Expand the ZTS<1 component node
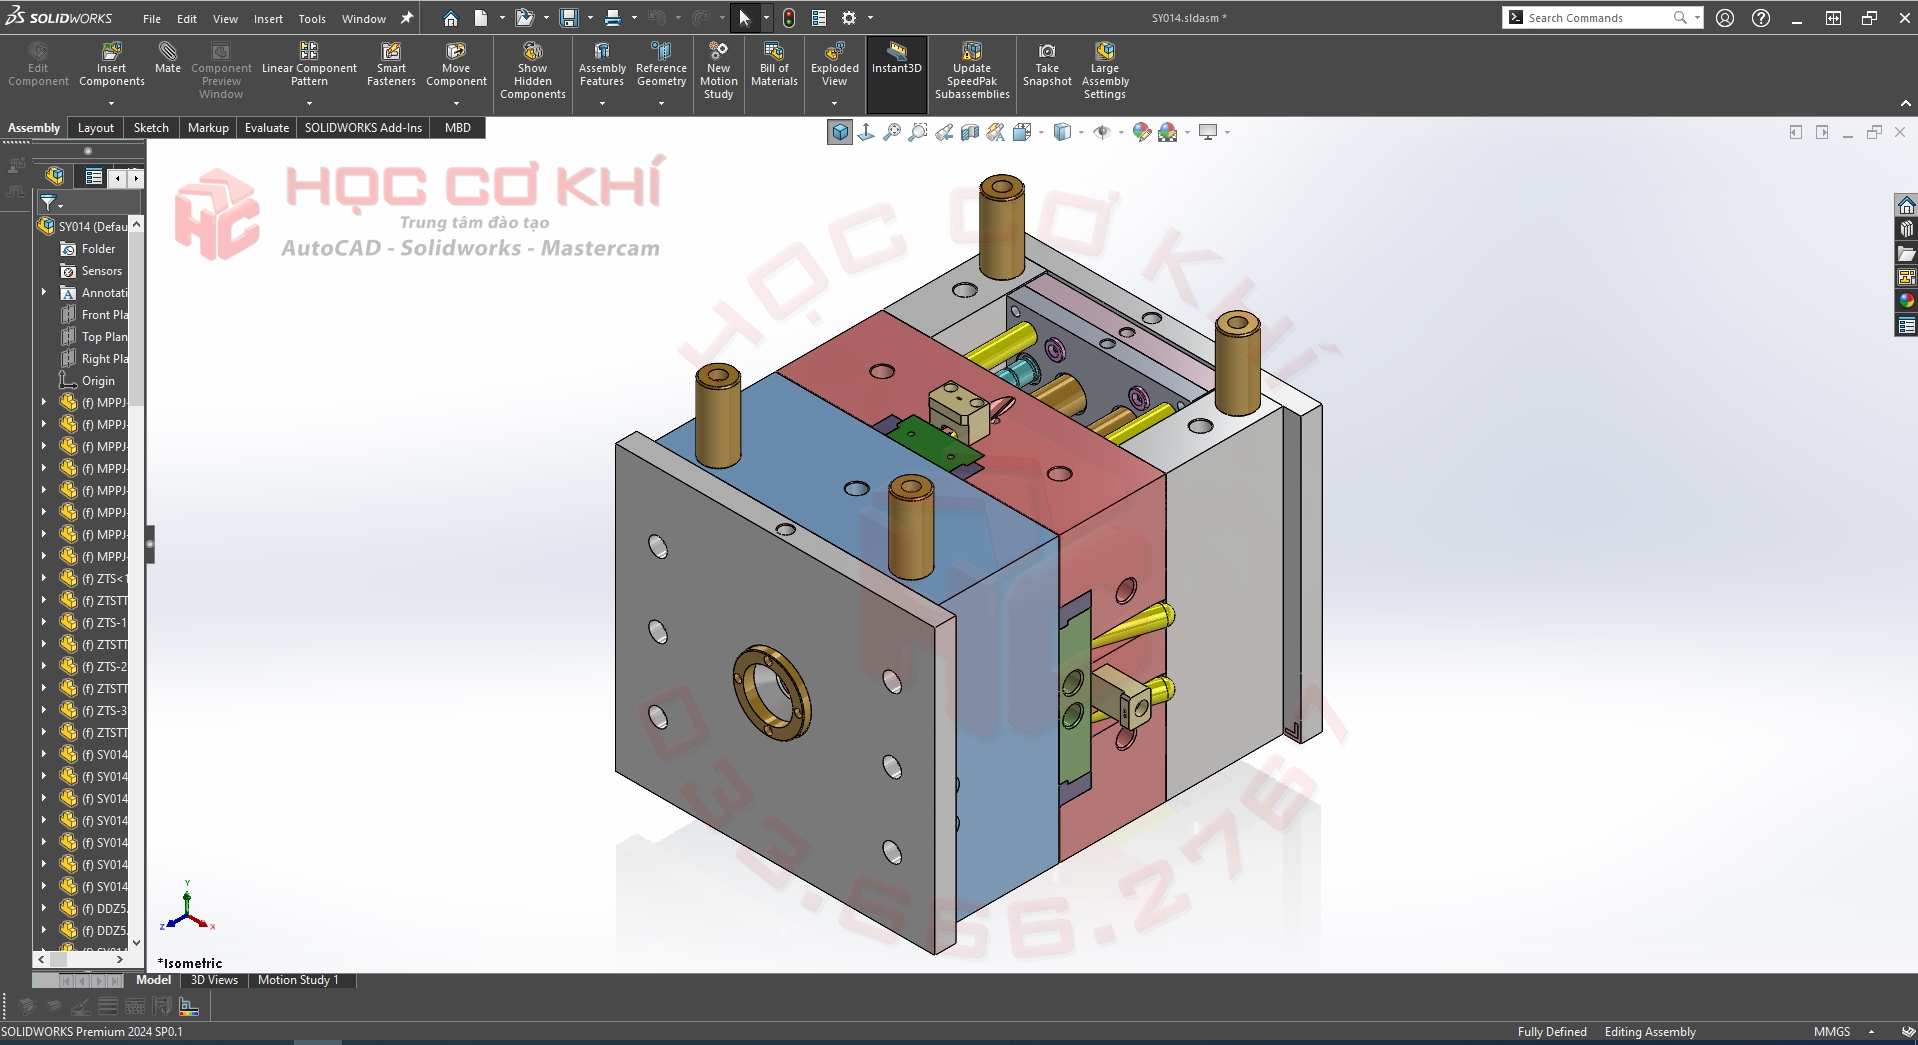Viewport: 1918px width, 1045px height. [x=44, y=579]
